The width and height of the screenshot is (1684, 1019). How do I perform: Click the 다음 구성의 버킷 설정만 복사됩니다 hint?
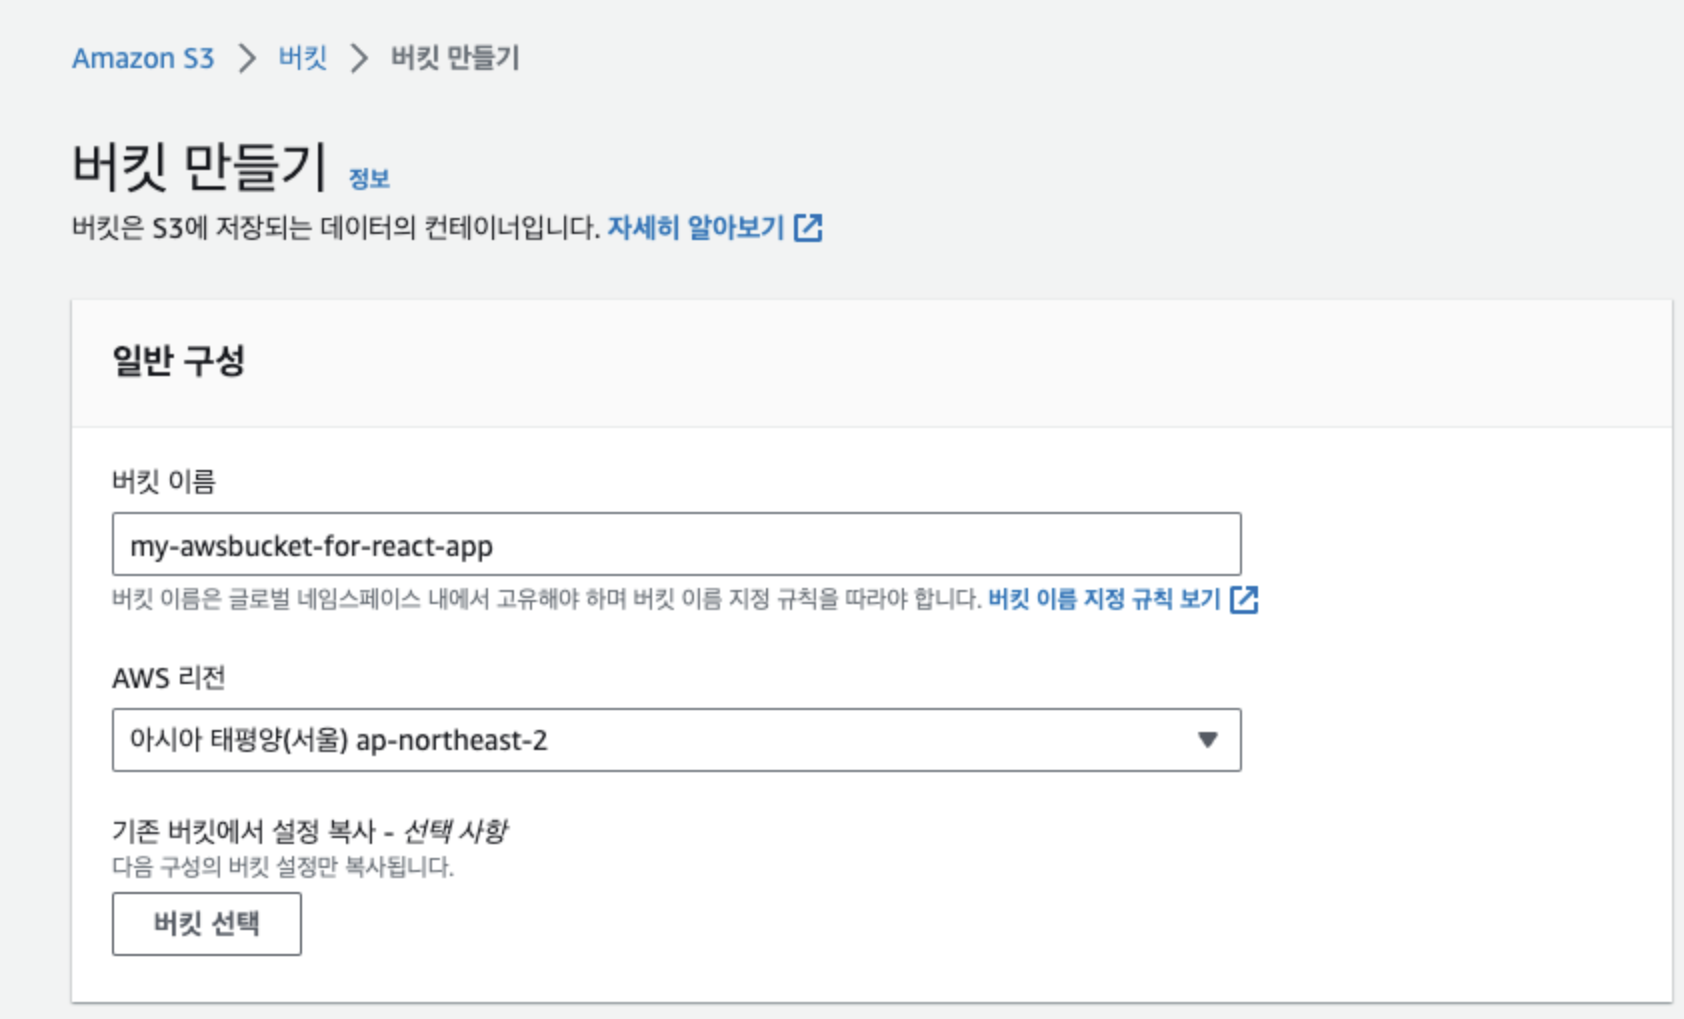tap(283, 867)
